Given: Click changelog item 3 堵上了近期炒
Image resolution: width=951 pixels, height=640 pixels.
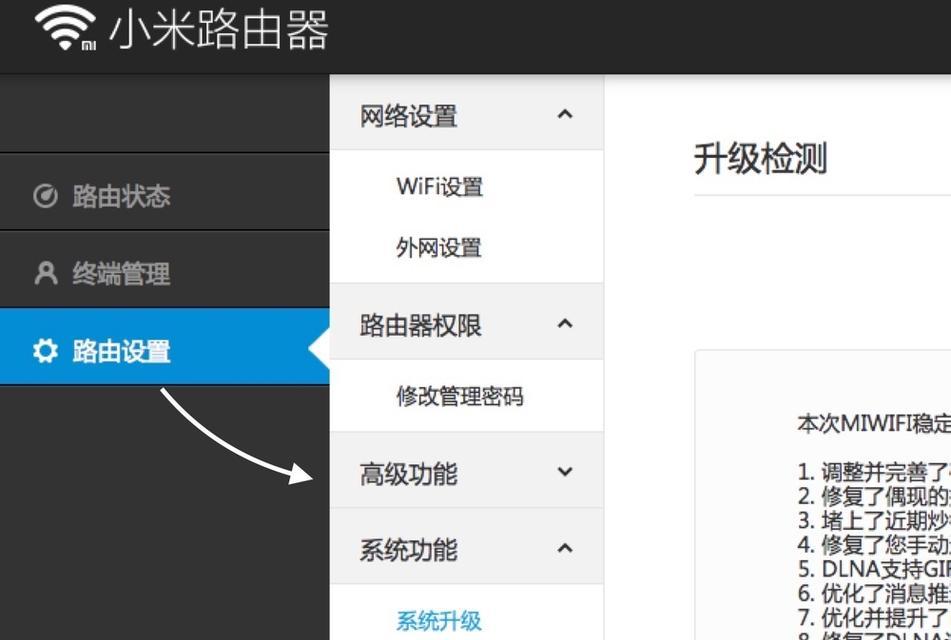Looking at the screenshot, I should [x=874, y=520].
